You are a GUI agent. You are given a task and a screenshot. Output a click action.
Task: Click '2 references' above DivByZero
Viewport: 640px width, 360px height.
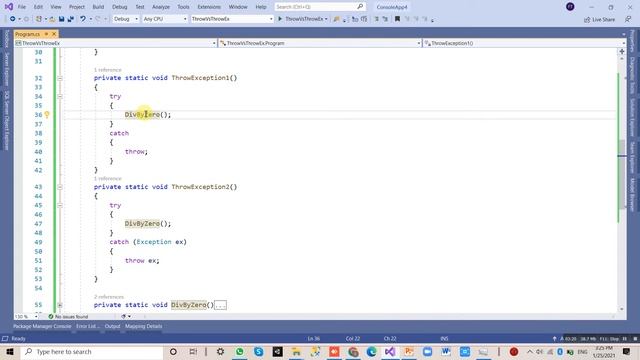pos(109,297)
